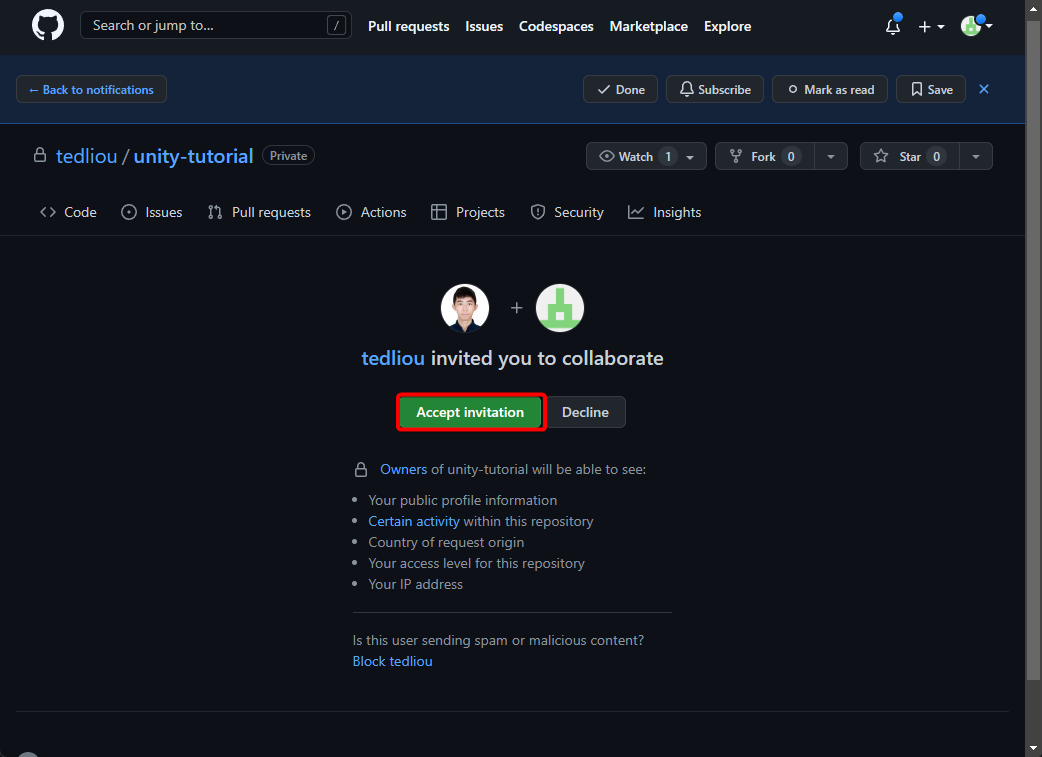The height and width of the screenshot is (757, 1042).
Task: Open tedliou owner profile link
Action: (x=86, y=156)
